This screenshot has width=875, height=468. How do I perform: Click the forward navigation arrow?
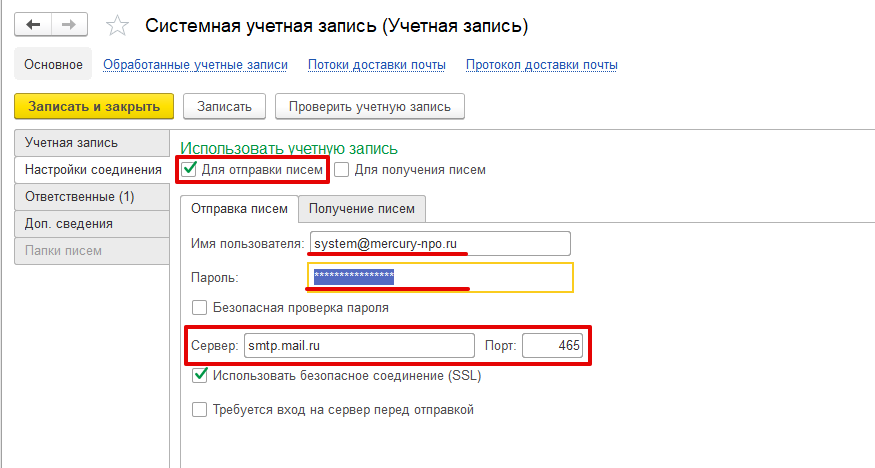coord(69,23)
